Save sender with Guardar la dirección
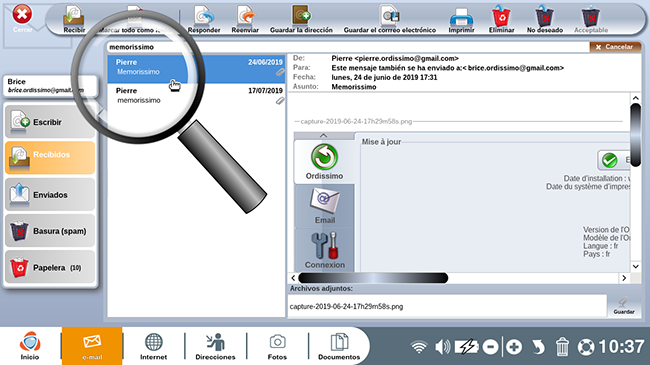The height and width of the screenshot is (365, 650). [x=301, y=19]
